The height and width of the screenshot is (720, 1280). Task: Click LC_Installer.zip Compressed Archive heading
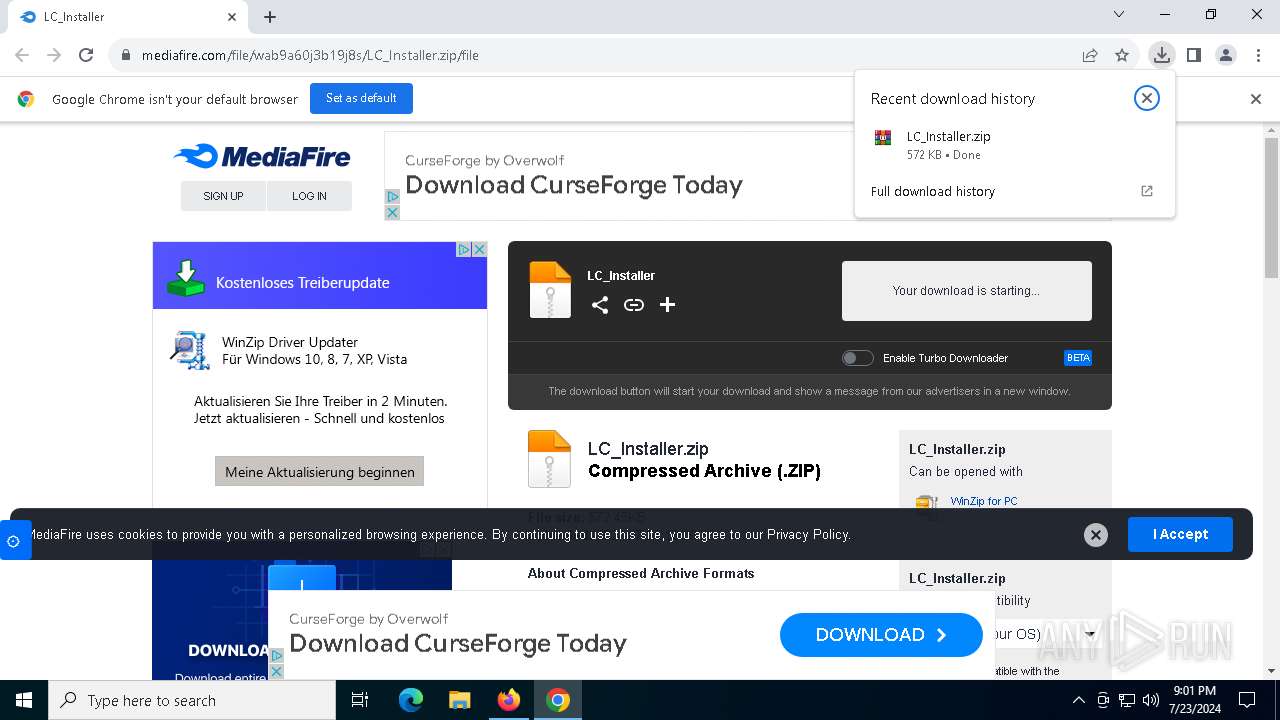[x=704, y=460]
